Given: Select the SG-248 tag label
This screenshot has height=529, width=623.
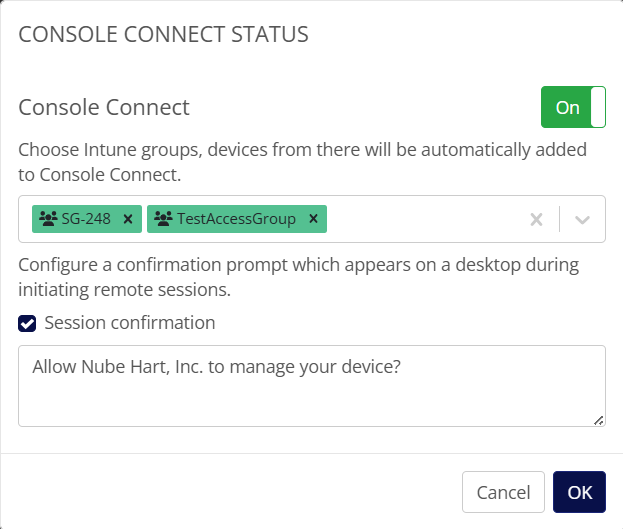Looking at the screenshot, I should tap(86, 219).
